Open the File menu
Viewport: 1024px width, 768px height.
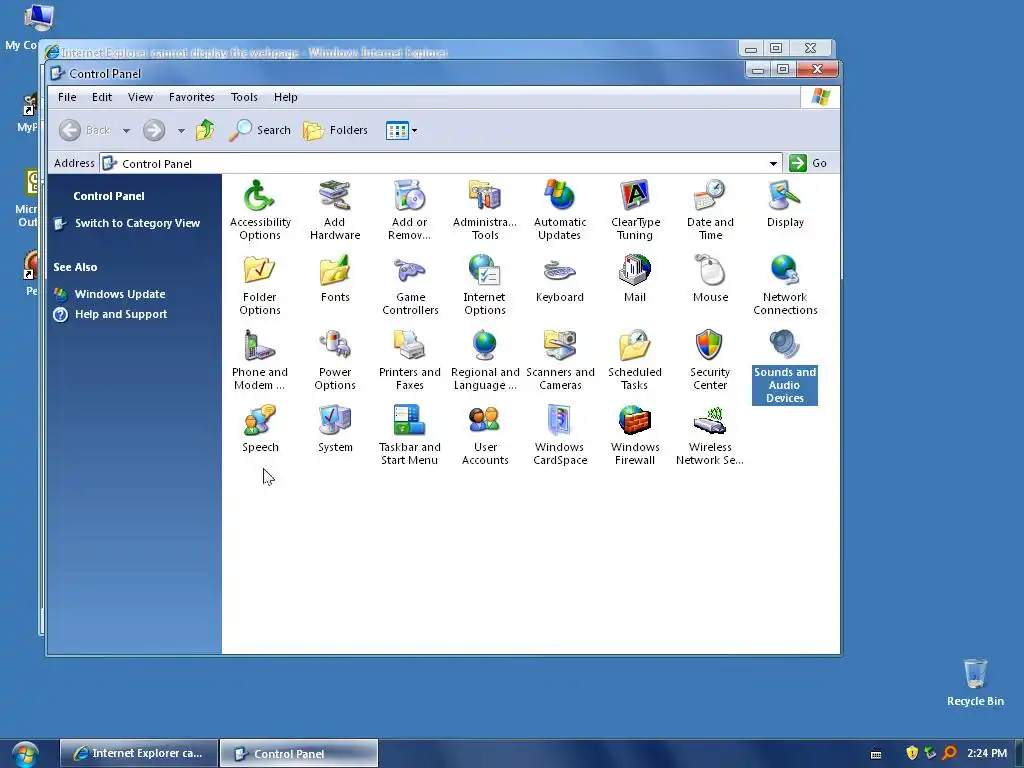(x=67, y=97)
